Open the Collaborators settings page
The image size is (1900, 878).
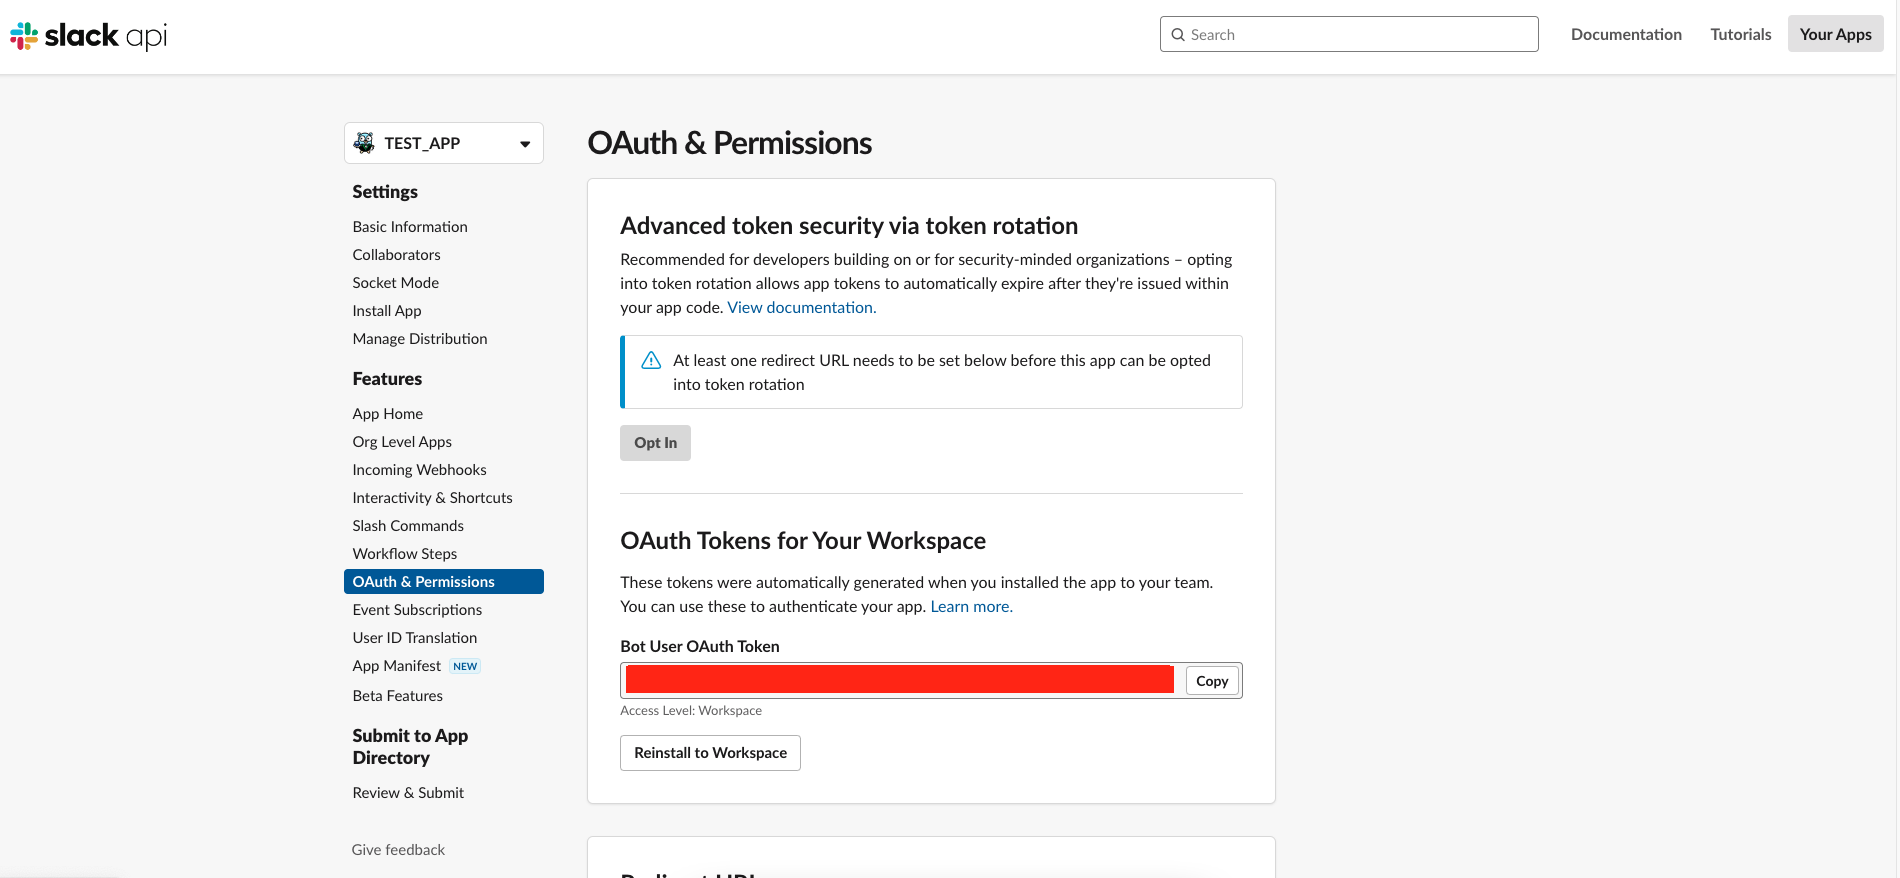396,255
